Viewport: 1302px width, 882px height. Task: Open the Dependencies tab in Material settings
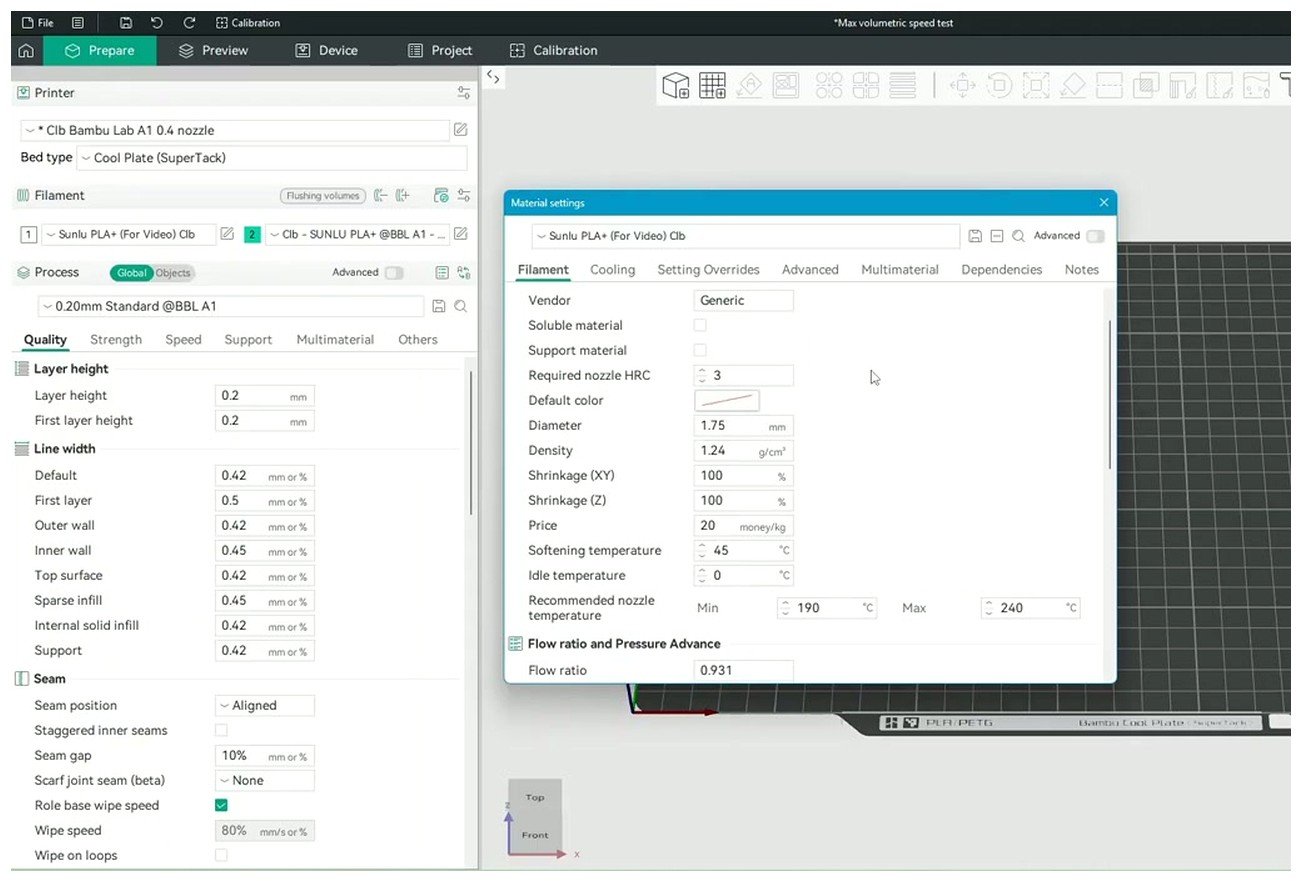pyautogui.click(x=1001, y=270)
